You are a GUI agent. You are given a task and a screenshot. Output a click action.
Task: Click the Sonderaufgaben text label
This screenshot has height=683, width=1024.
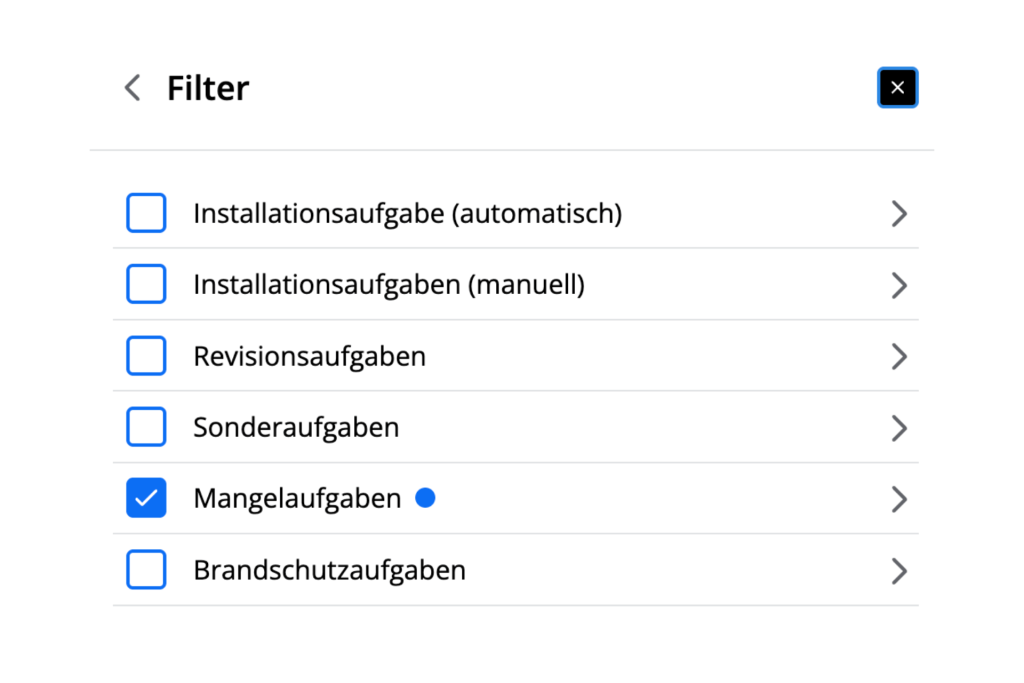(x=296, y=427)
